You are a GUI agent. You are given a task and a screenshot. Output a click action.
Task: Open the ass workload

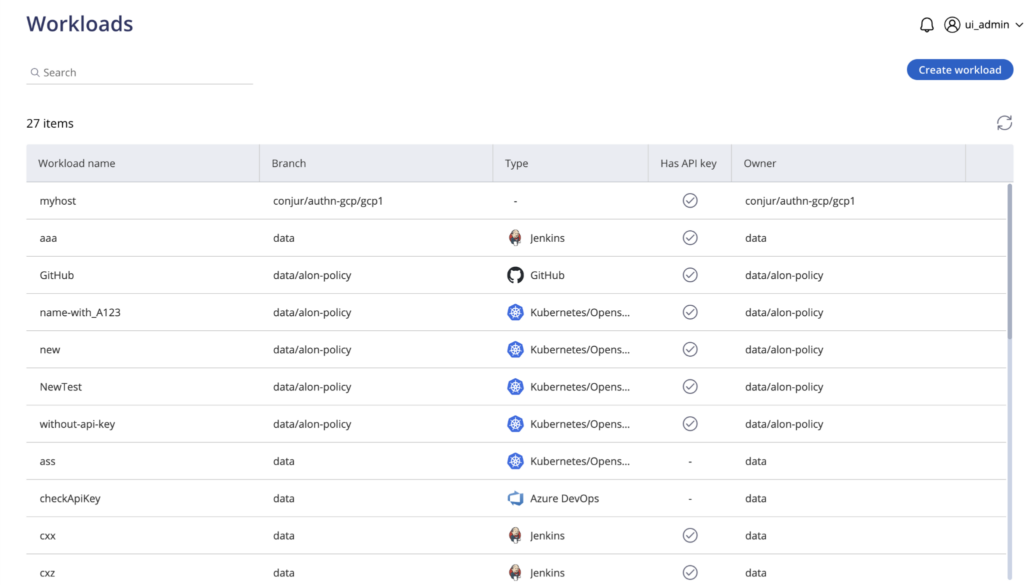[x=47, y=462]
